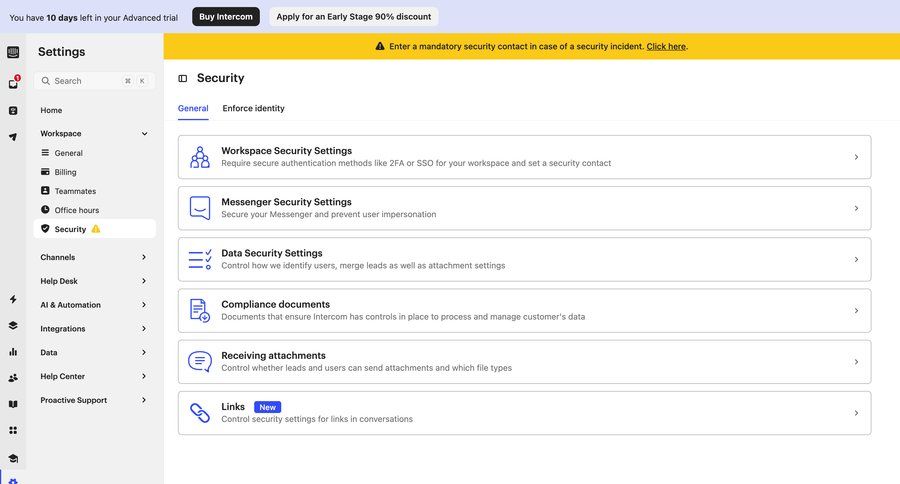Click the General list icon in sidebar

click(45, 153)
